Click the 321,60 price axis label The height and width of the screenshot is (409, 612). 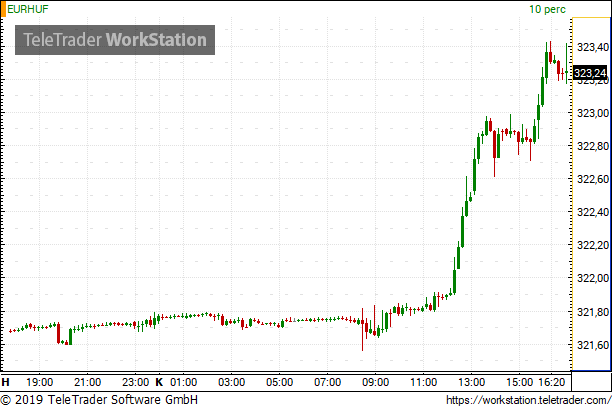coord(593,345)
